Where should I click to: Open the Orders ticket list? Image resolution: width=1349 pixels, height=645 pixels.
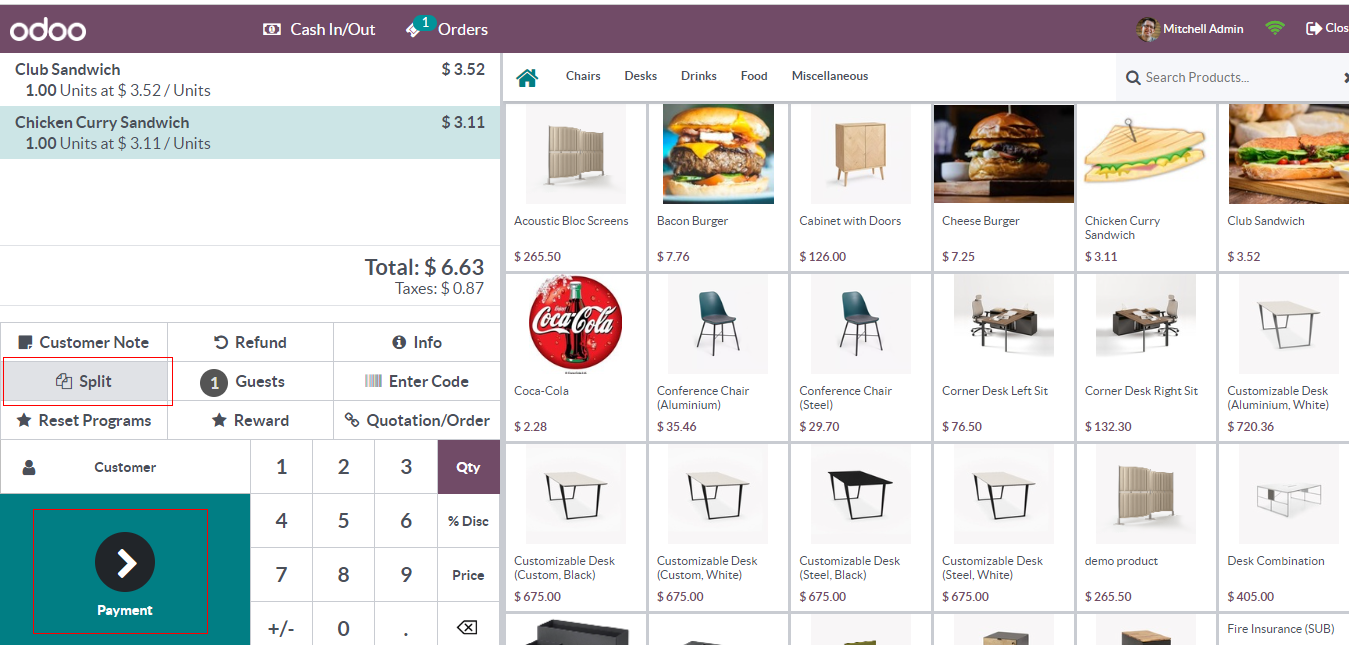(x=447, y=28)
